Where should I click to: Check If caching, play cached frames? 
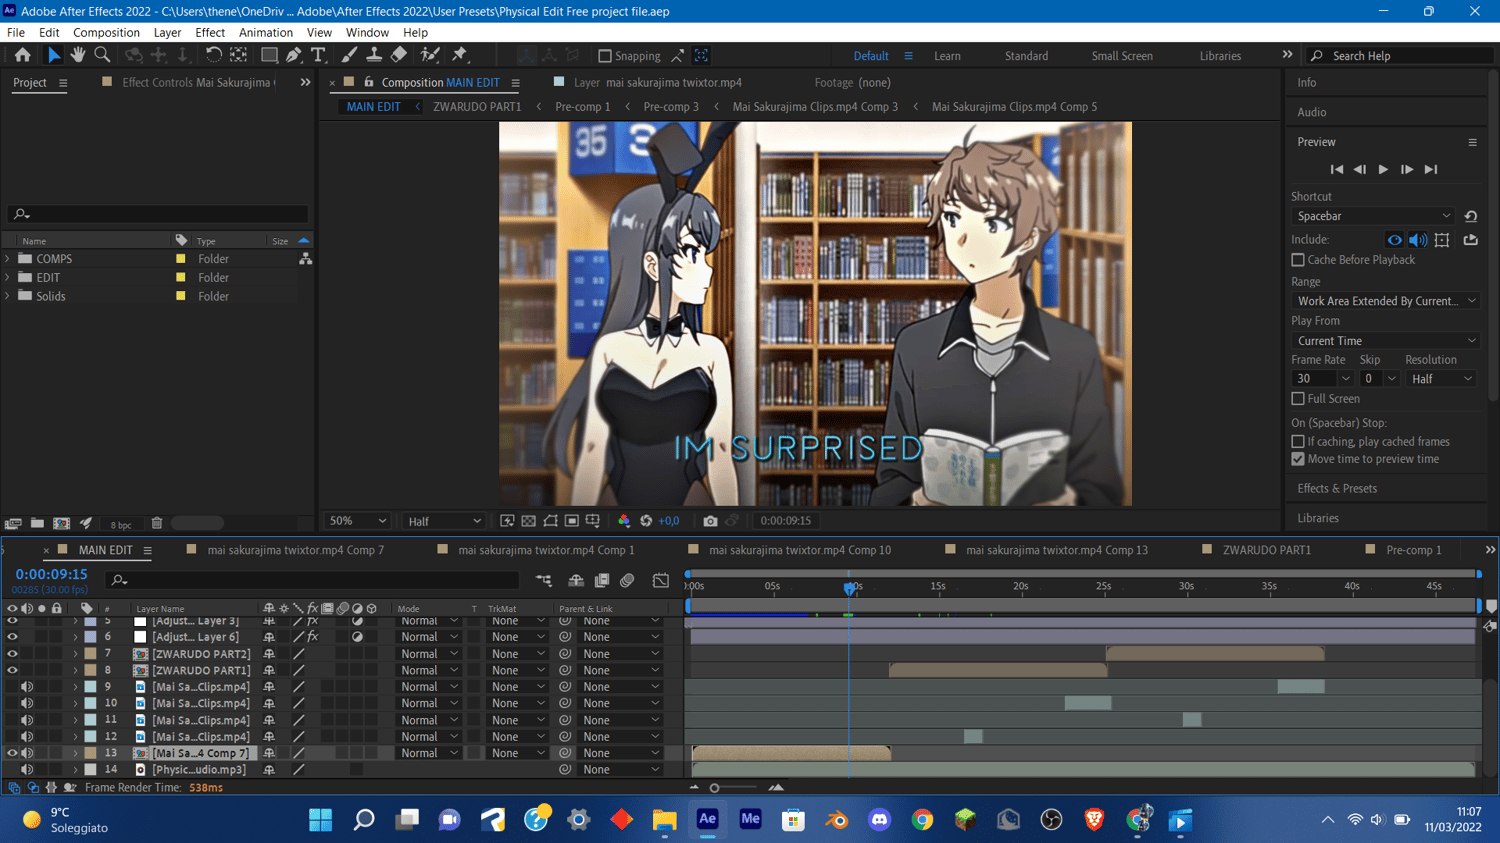(1298, 442)
